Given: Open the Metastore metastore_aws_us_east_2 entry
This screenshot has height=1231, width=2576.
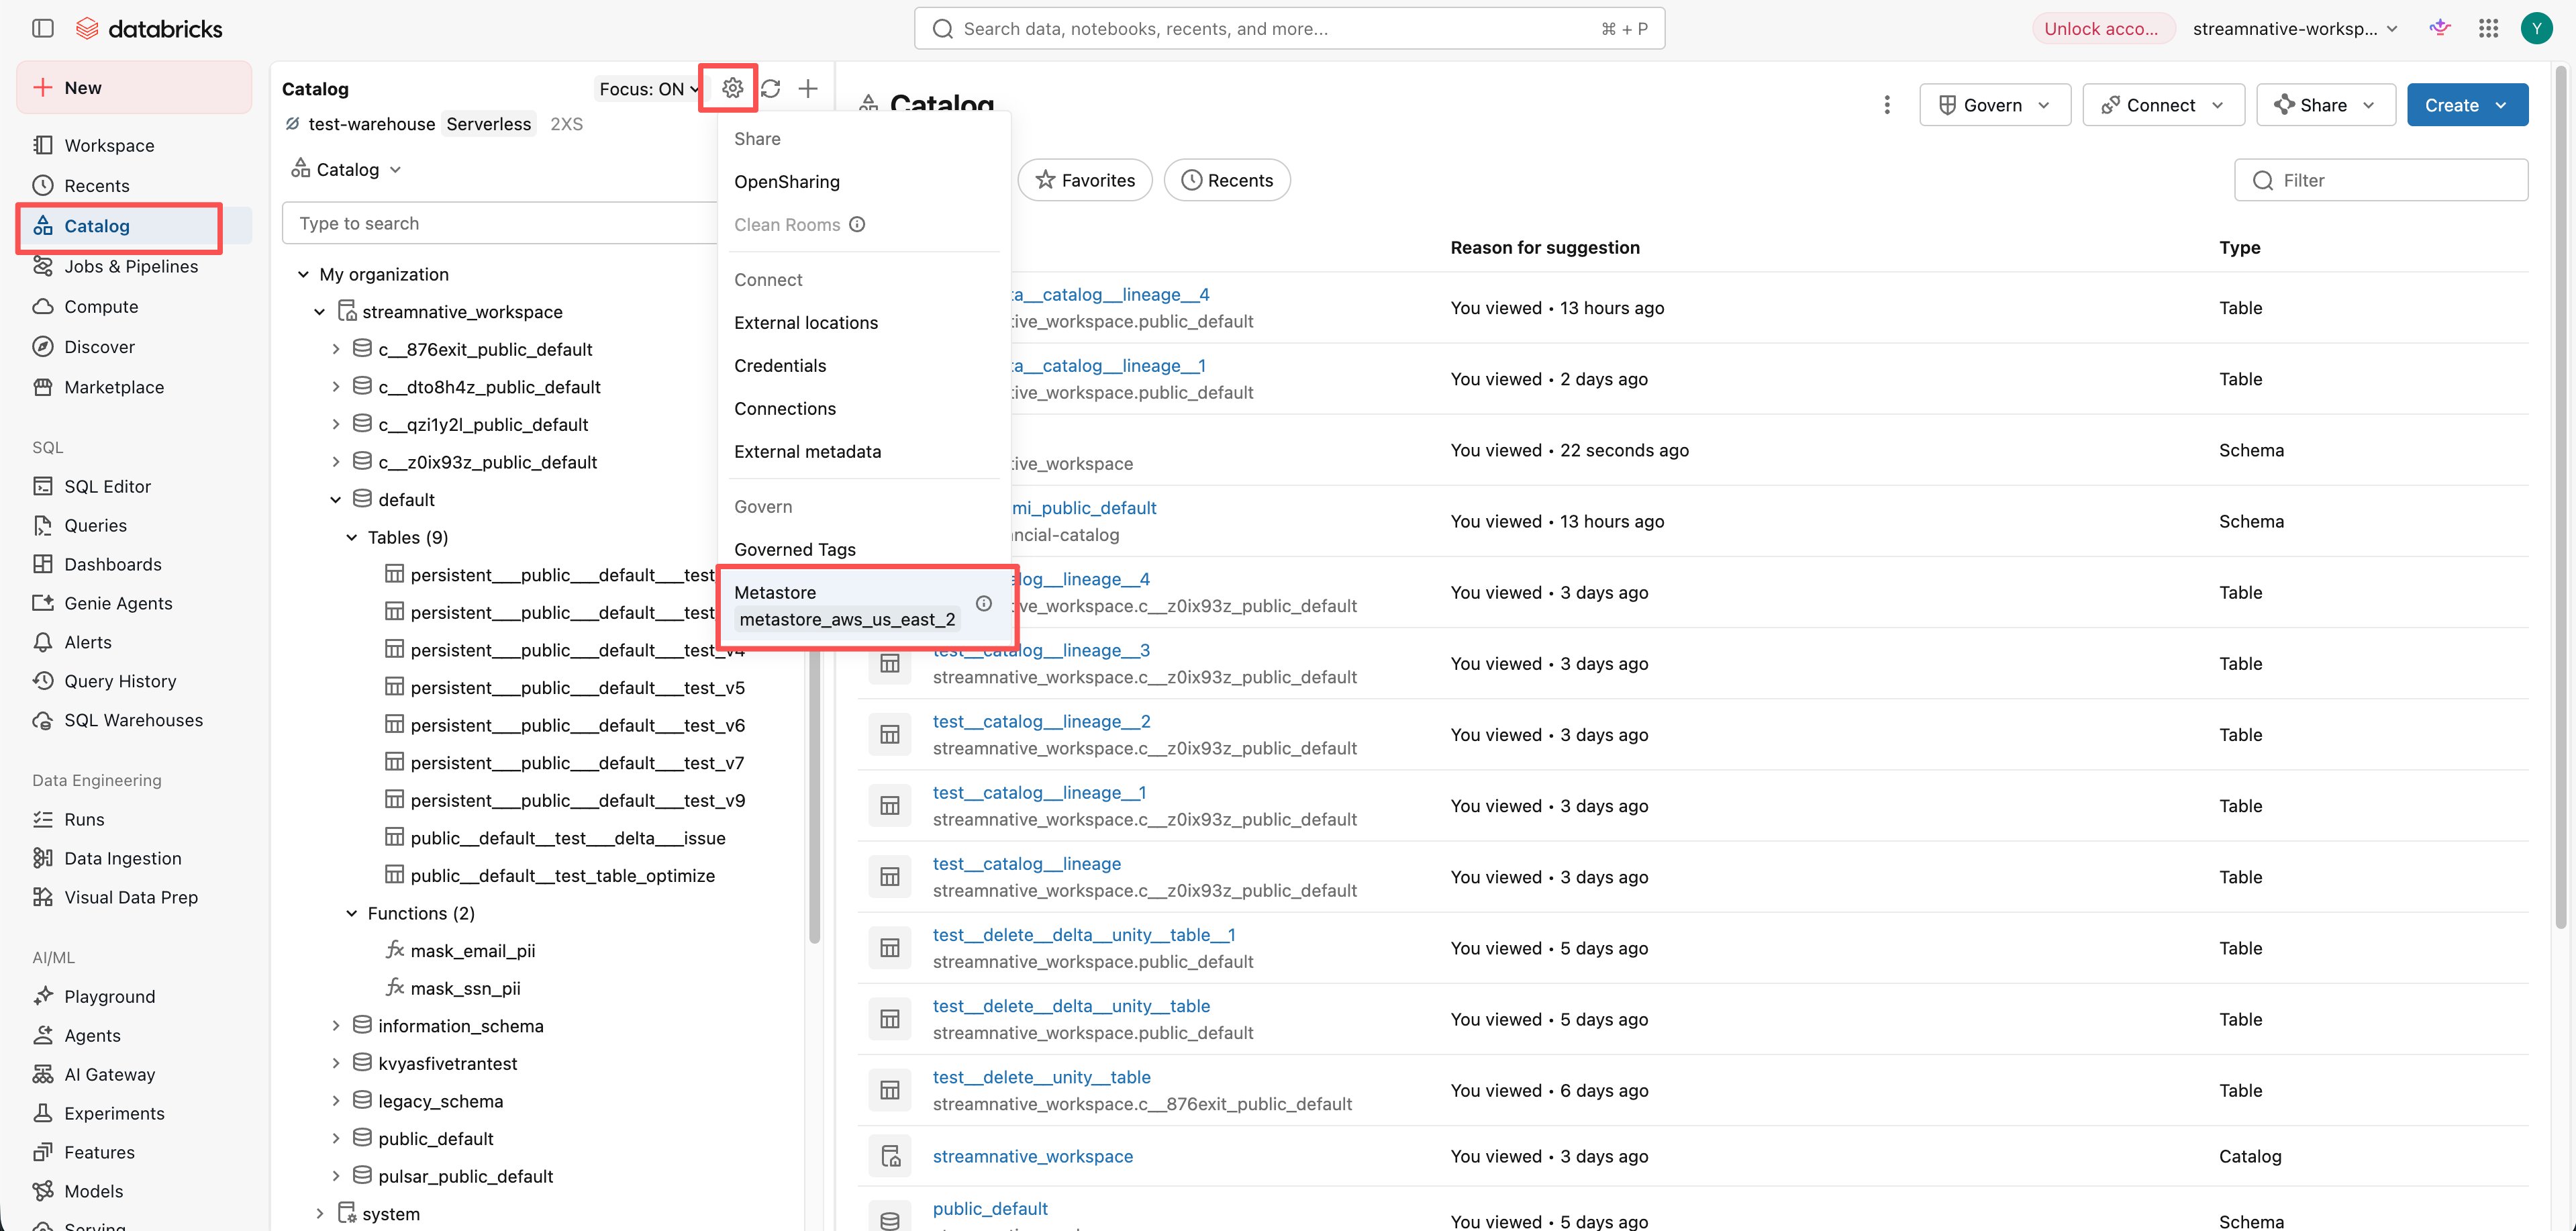Looking at the screenshot, I should pyautogui.click(x=864, y=605).
